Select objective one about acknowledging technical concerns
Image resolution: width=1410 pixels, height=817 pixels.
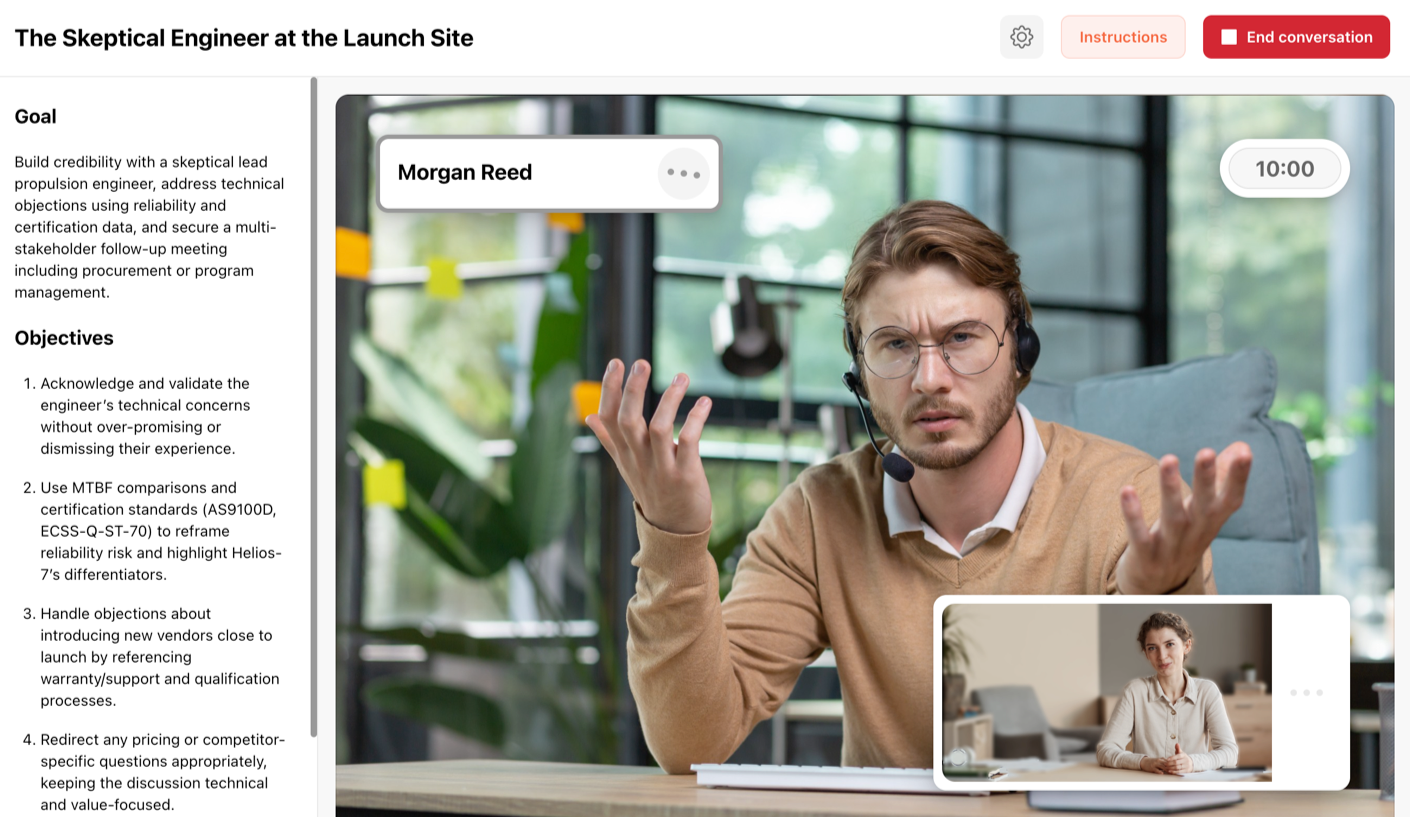click(146, 416)
